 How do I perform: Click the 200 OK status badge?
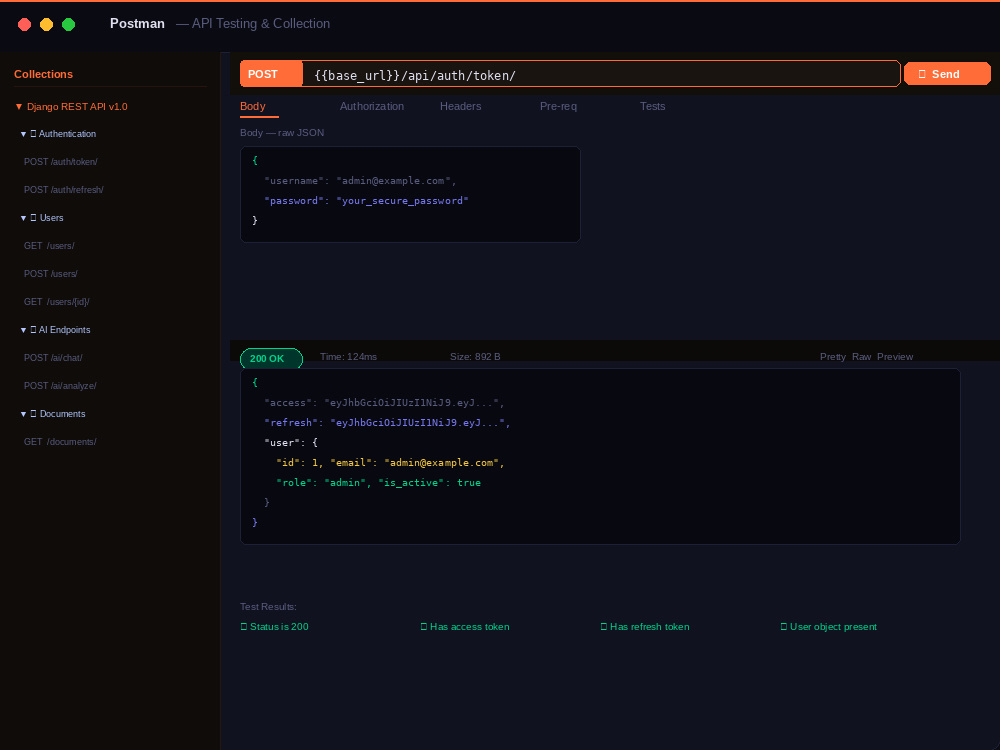[x=271, y=358]
